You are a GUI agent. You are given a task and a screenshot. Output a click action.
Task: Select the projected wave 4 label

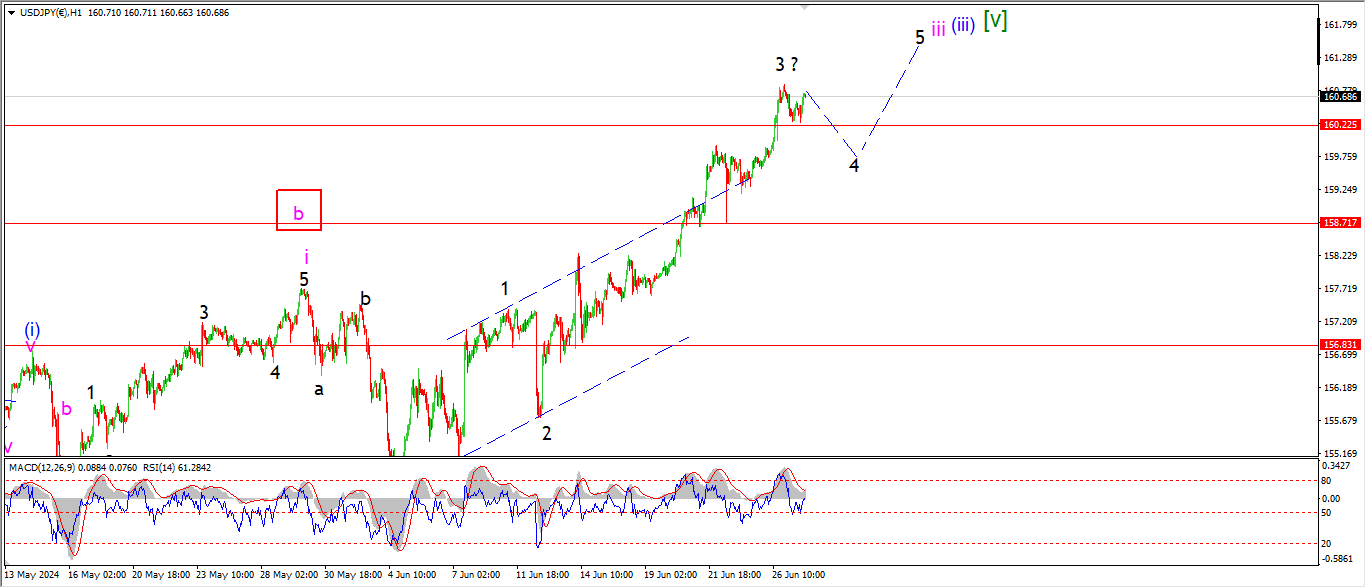(x=854, y=166)
